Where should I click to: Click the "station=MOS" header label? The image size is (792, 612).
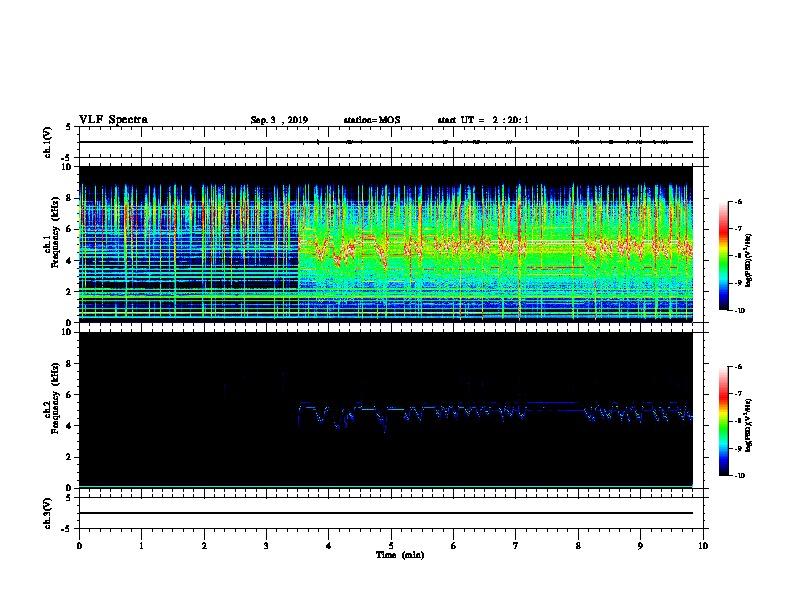click(372, 120)
